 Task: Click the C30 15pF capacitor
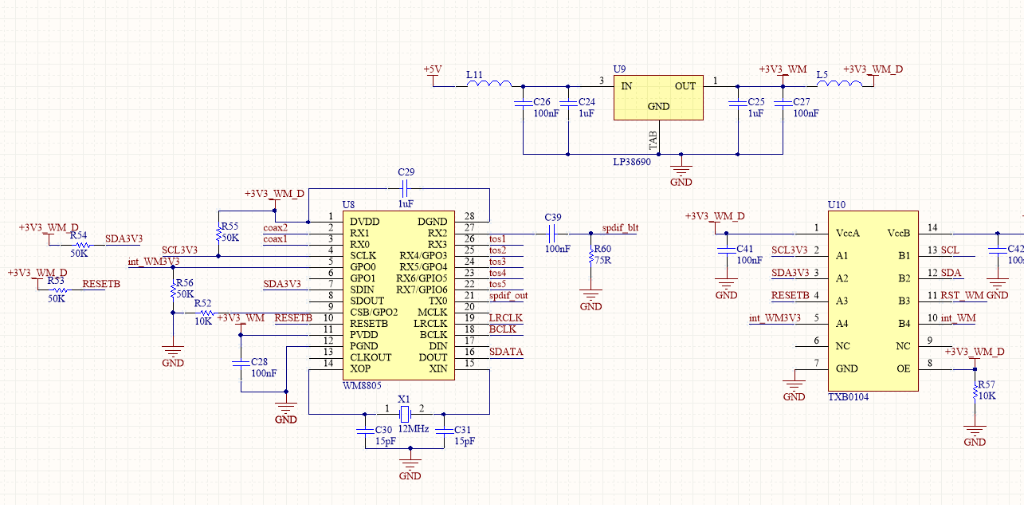click(x=363, y=431)
